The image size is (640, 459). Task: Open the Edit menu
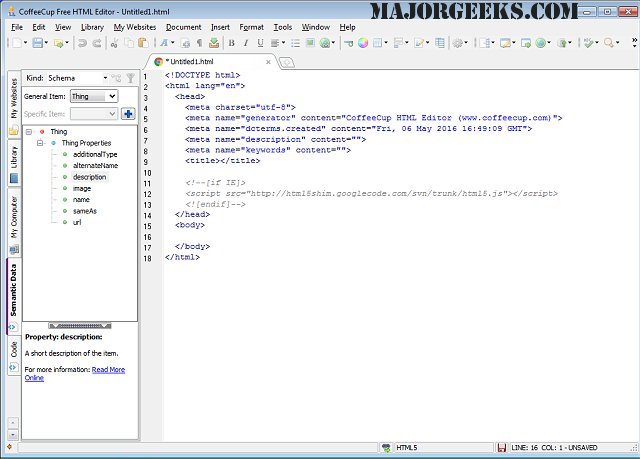click(39, 27)
